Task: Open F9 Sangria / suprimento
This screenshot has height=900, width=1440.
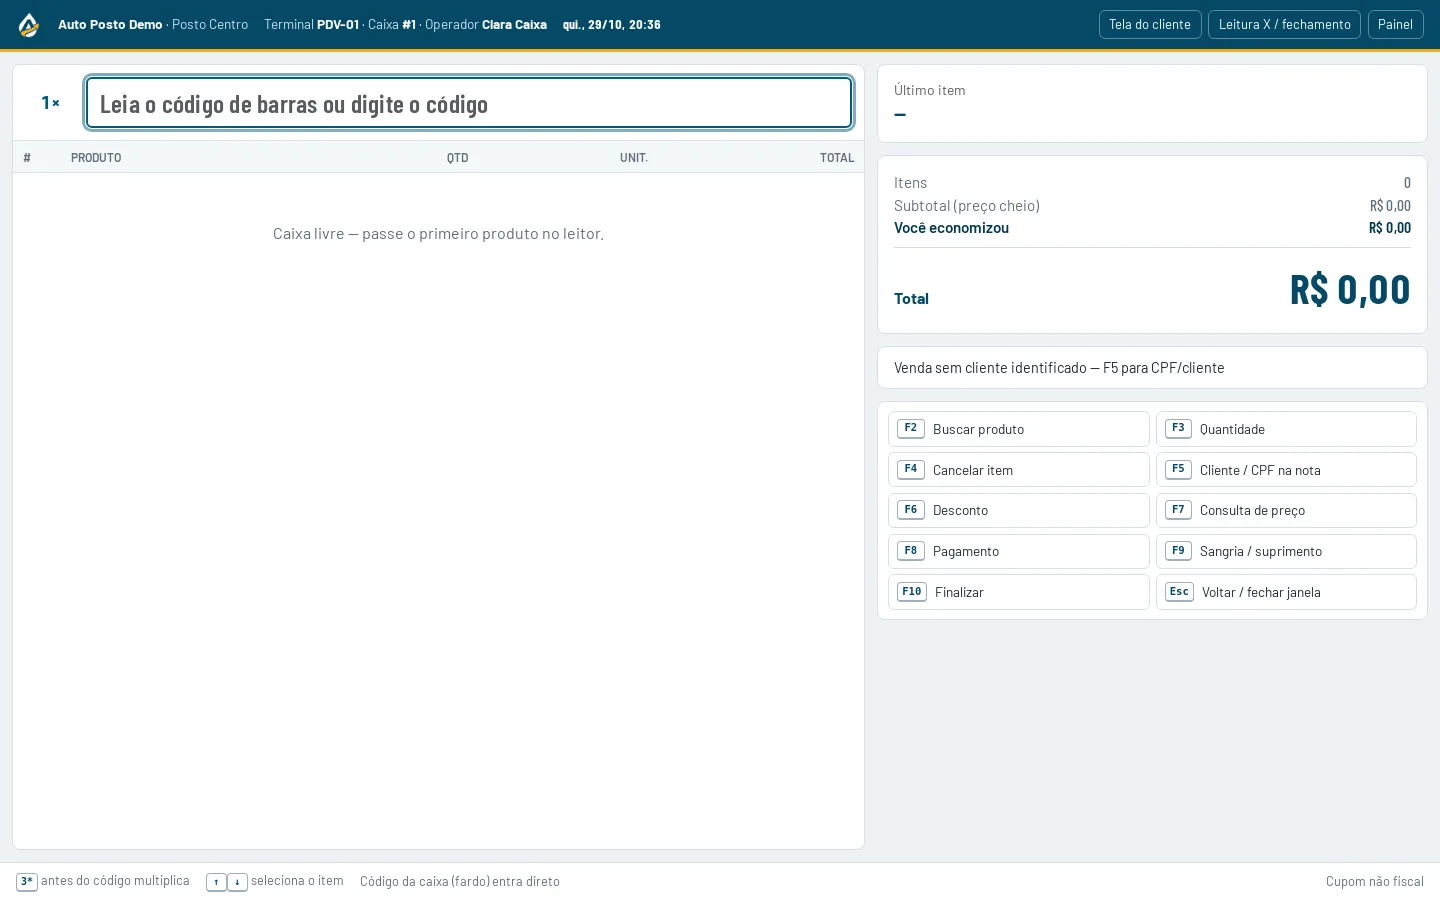Action: [x=1286, y=551]
